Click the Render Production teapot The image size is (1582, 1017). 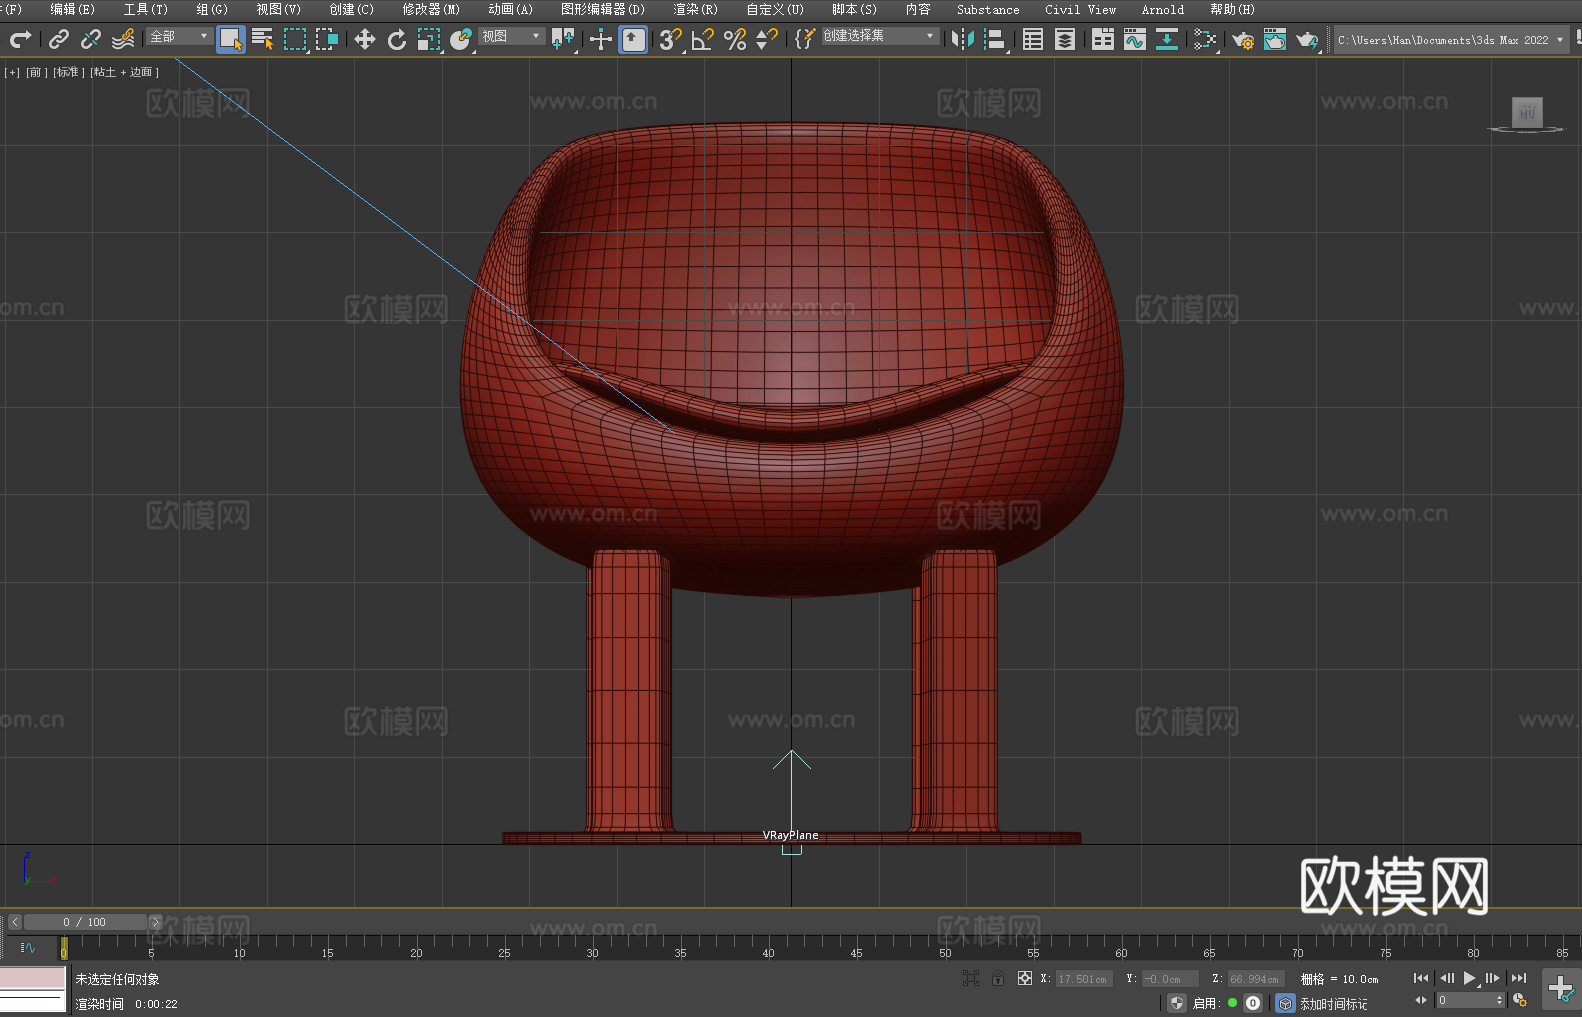pyautogui.click(x=1307, y=39)
